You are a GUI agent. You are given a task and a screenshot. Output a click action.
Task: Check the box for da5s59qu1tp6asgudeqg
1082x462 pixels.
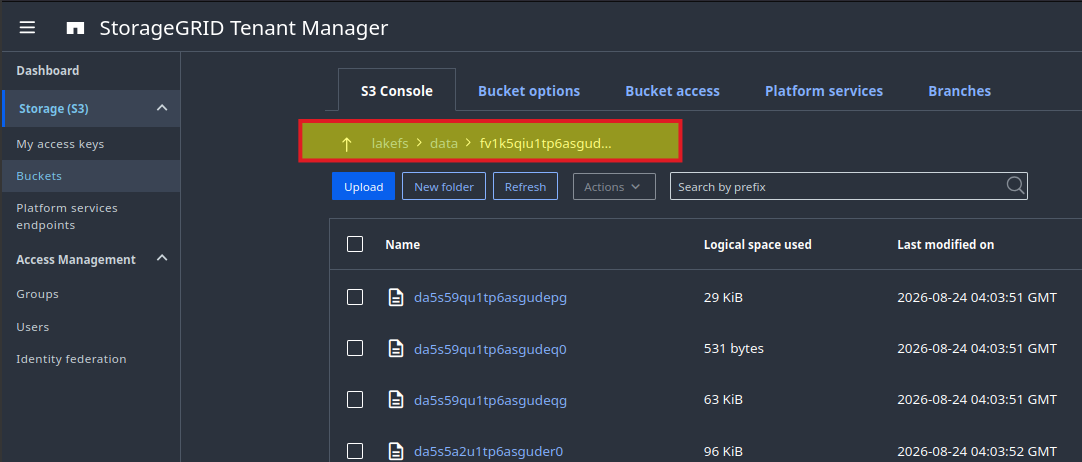[355, 399]
